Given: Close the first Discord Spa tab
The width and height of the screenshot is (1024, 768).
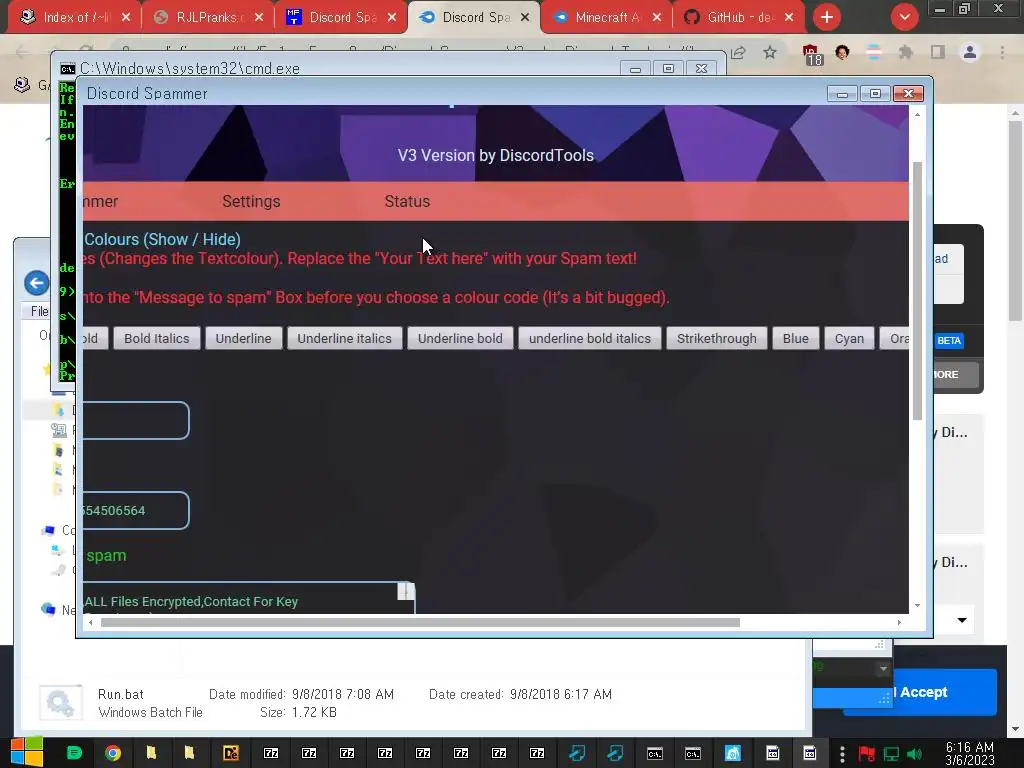Looking at the screenshot, I should click(392, 18).
